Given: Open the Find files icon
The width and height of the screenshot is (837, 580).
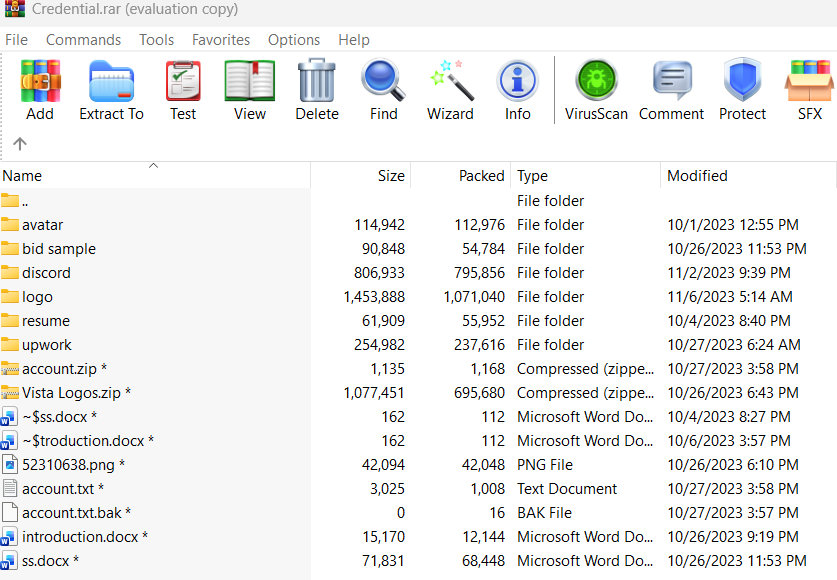Looking at the screenshot, I should pos(383,80).
